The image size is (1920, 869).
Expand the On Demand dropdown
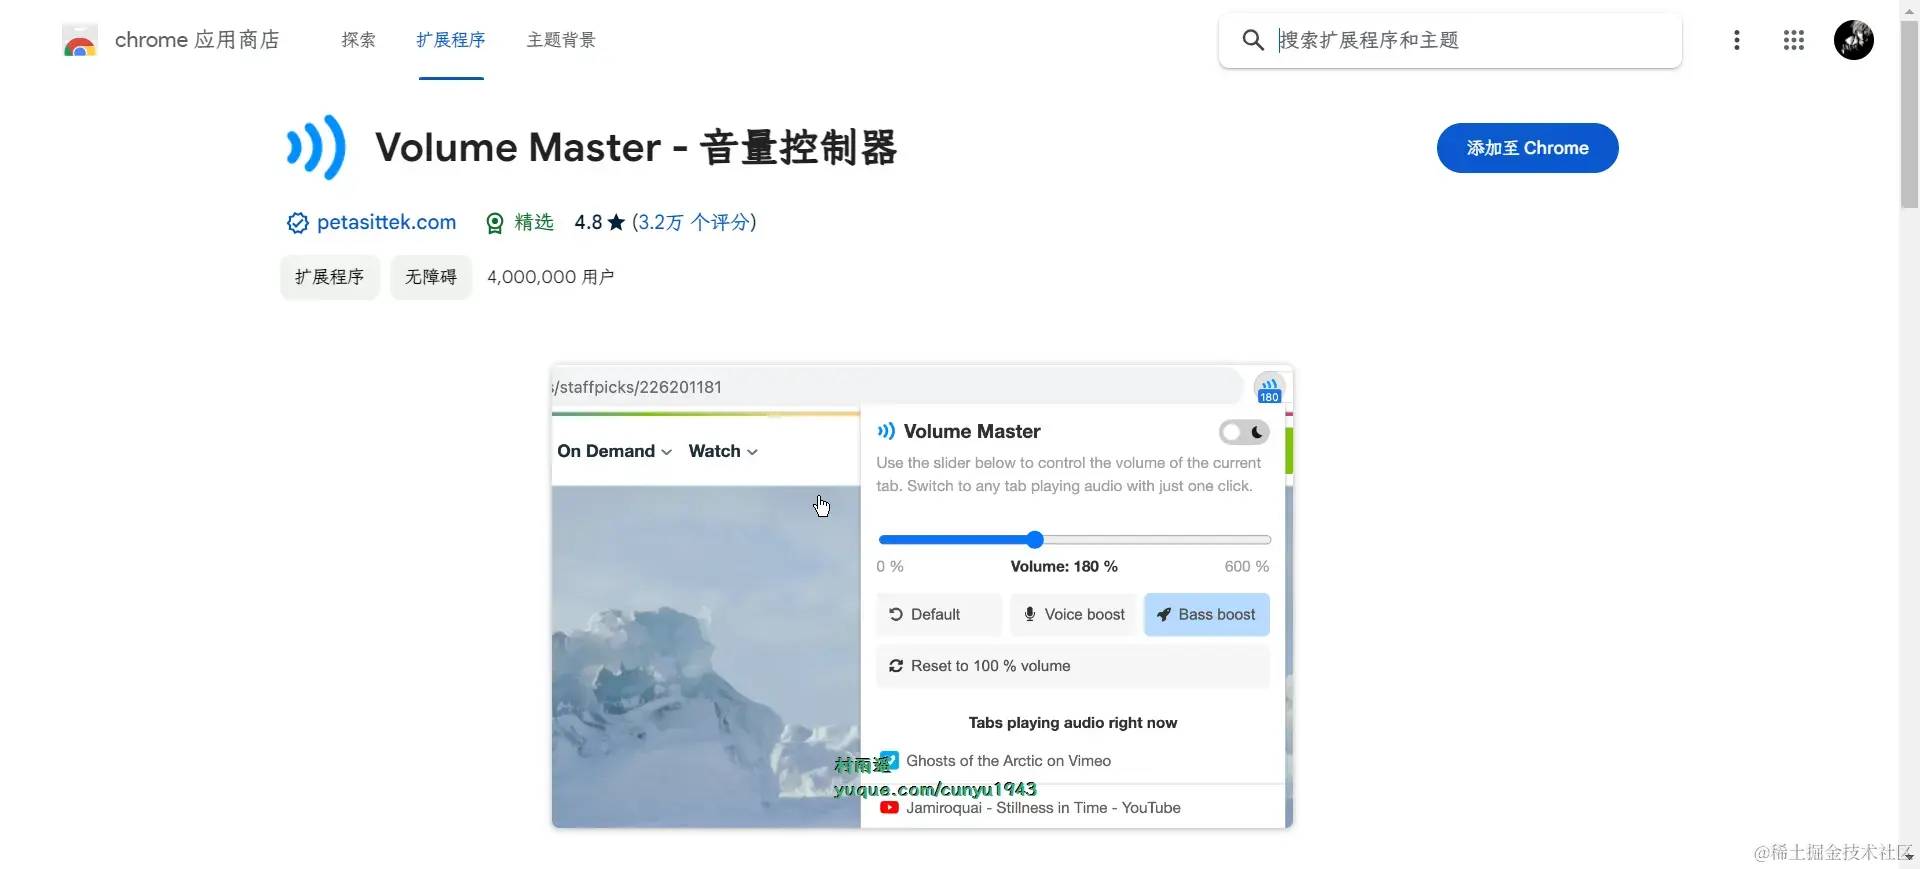pos(614,451)
